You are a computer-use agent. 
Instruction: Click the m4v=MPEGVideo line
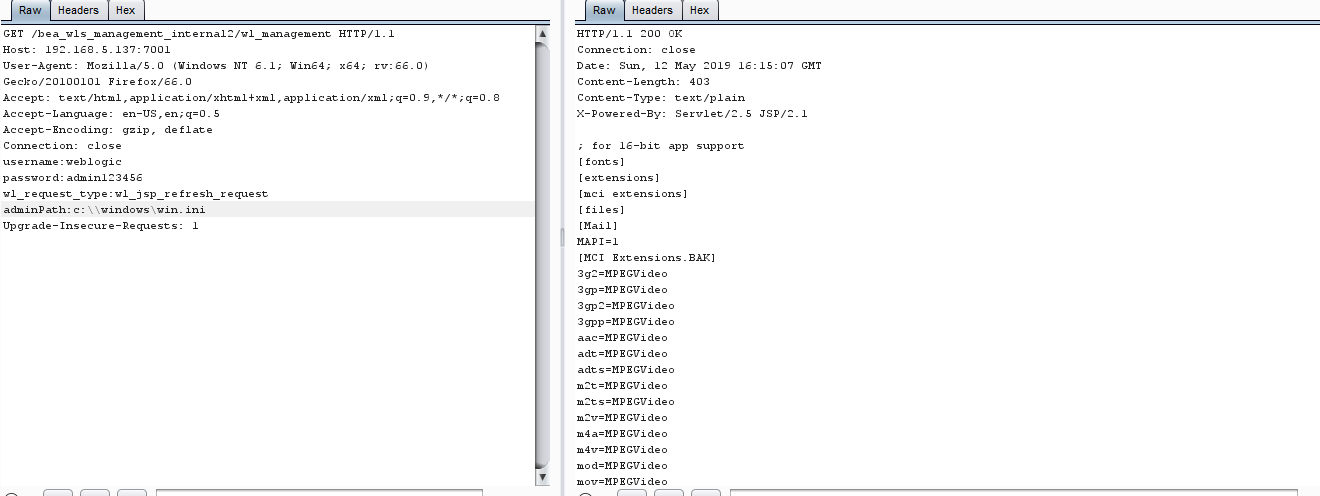click(x=622, y=449)
